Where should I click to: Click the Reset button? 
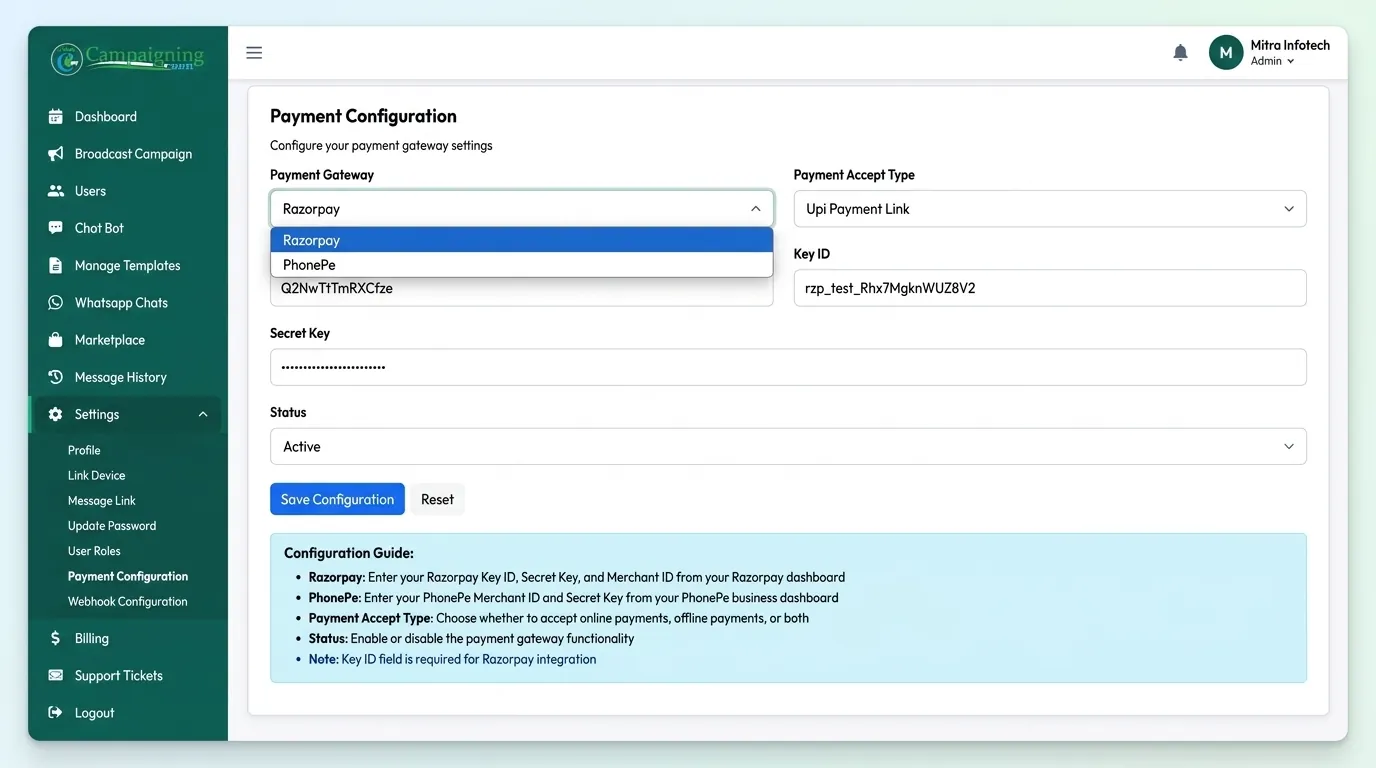click(437, 499)
